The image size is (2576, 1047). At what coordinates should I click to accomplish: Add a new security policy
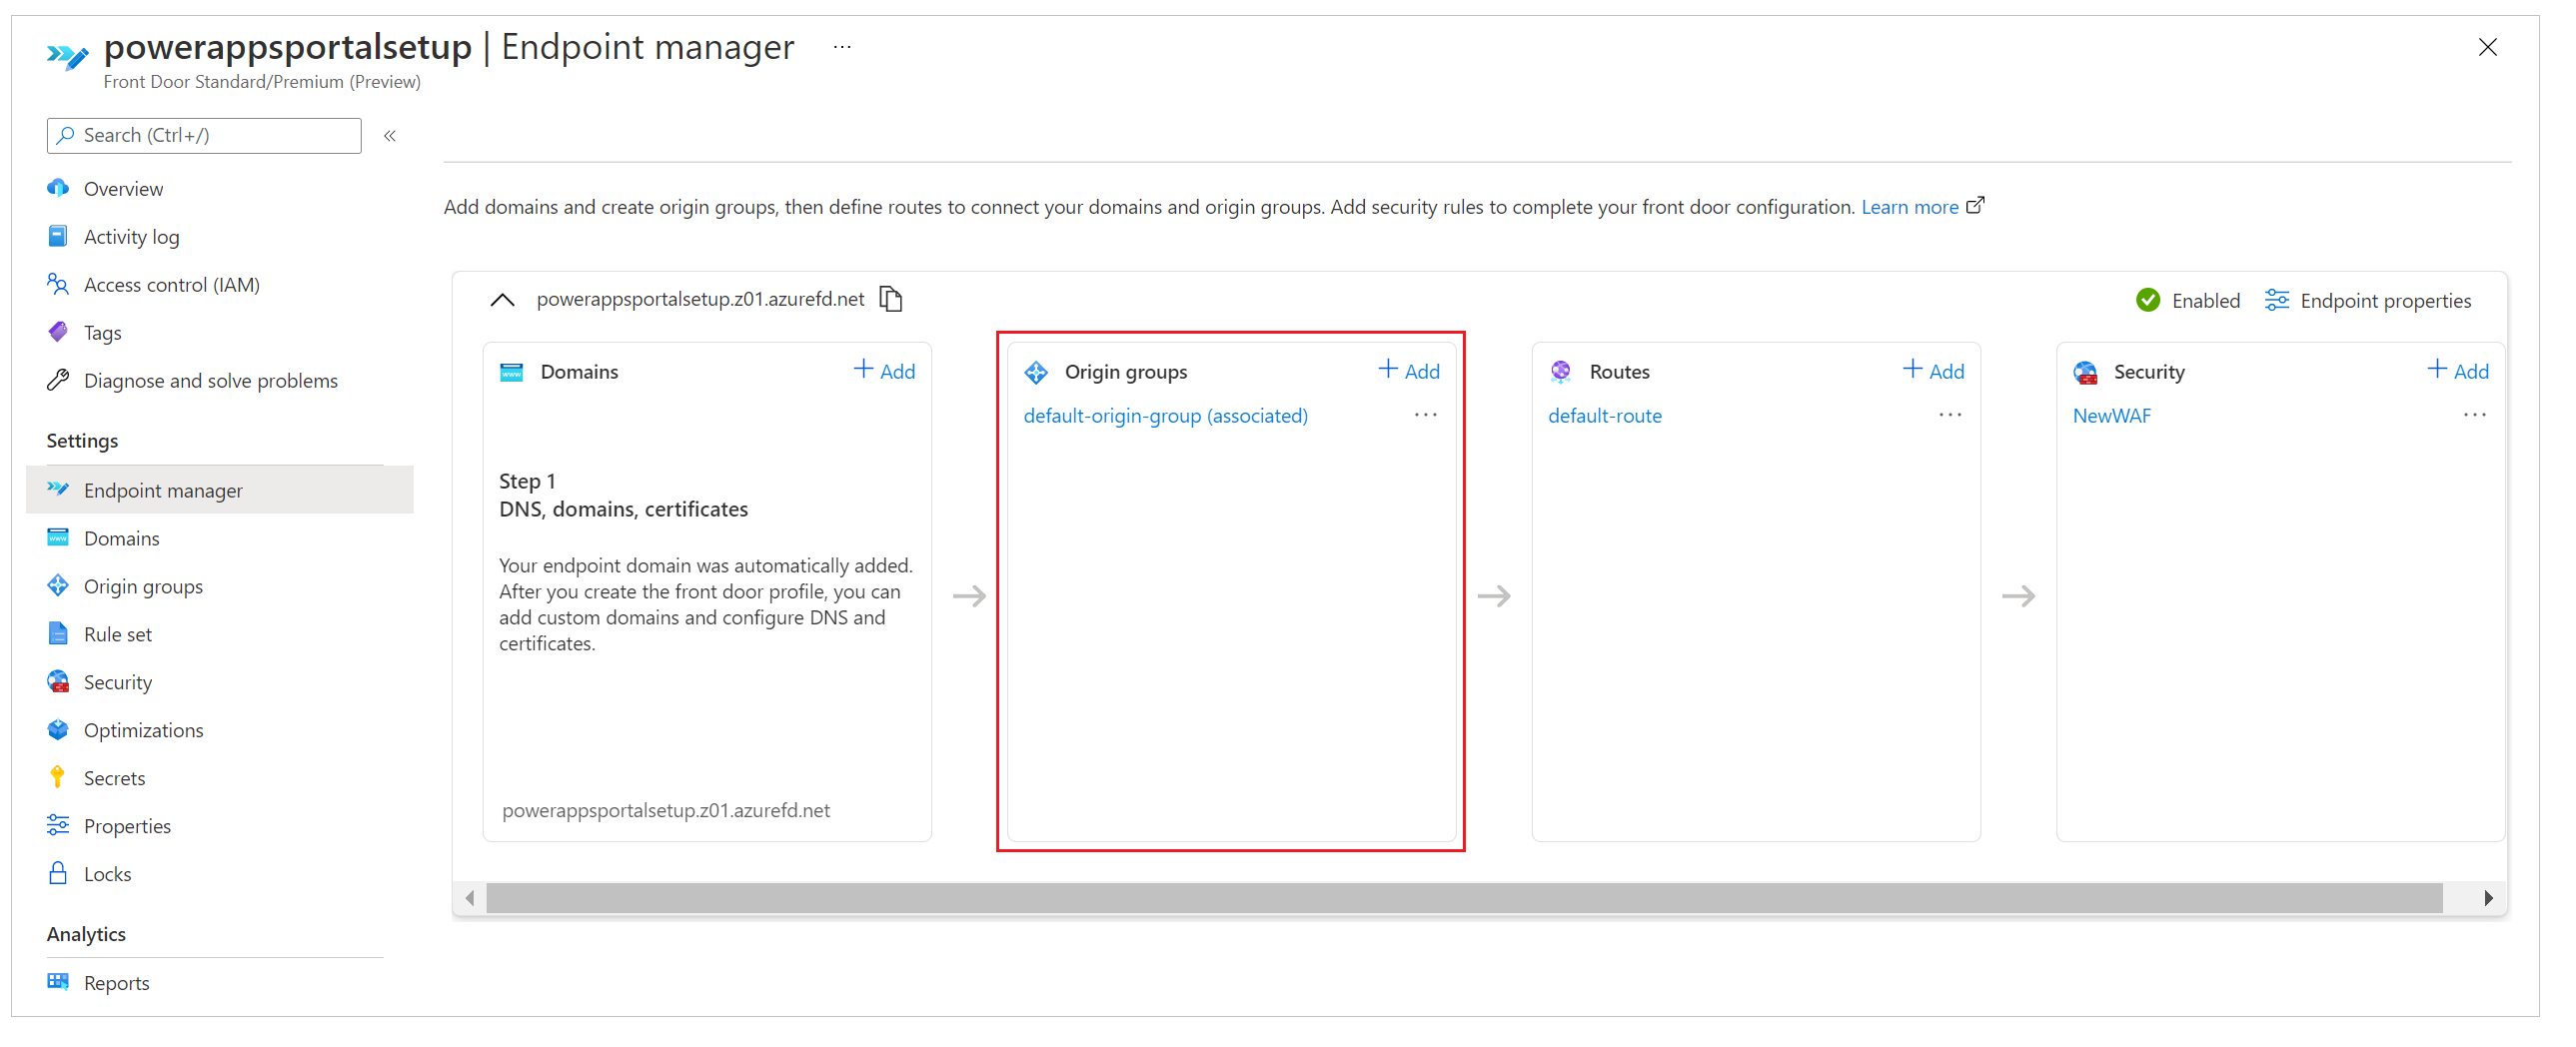(x=2458, y=371)
